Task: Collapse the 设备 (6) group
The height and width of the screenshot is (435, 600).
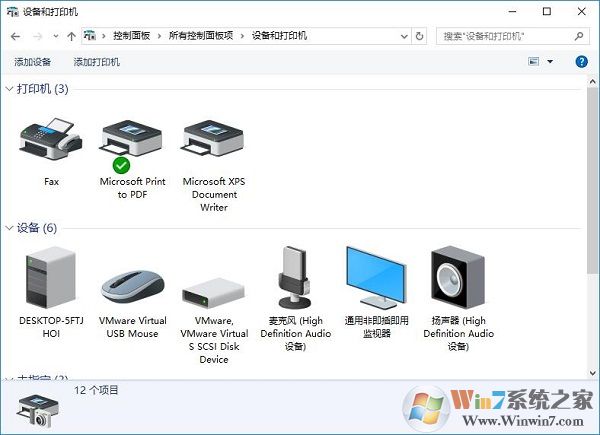Action: (x=9, y=228)
